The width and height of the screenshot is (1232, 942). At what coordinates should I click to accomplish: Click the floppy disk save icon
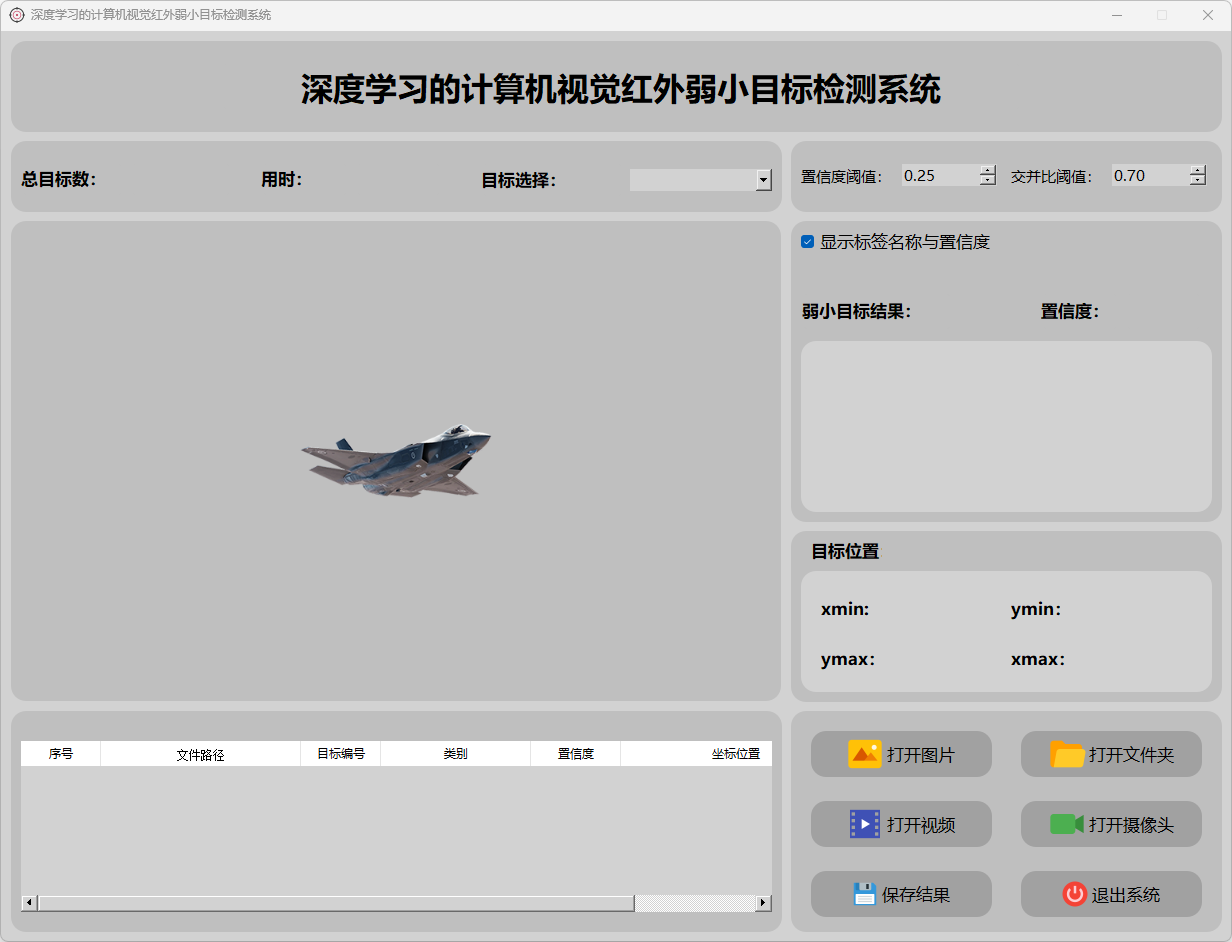click(x=864, y=894)
